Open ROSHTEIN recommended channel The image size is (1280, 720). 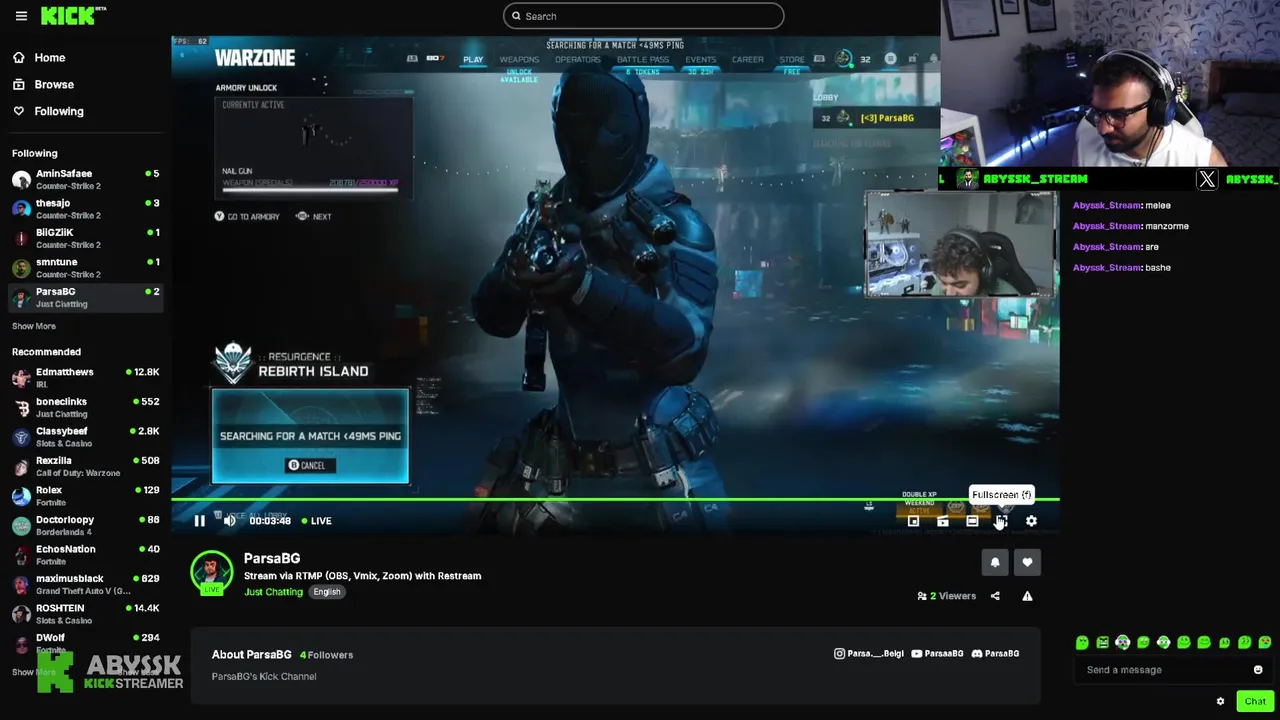85,613
